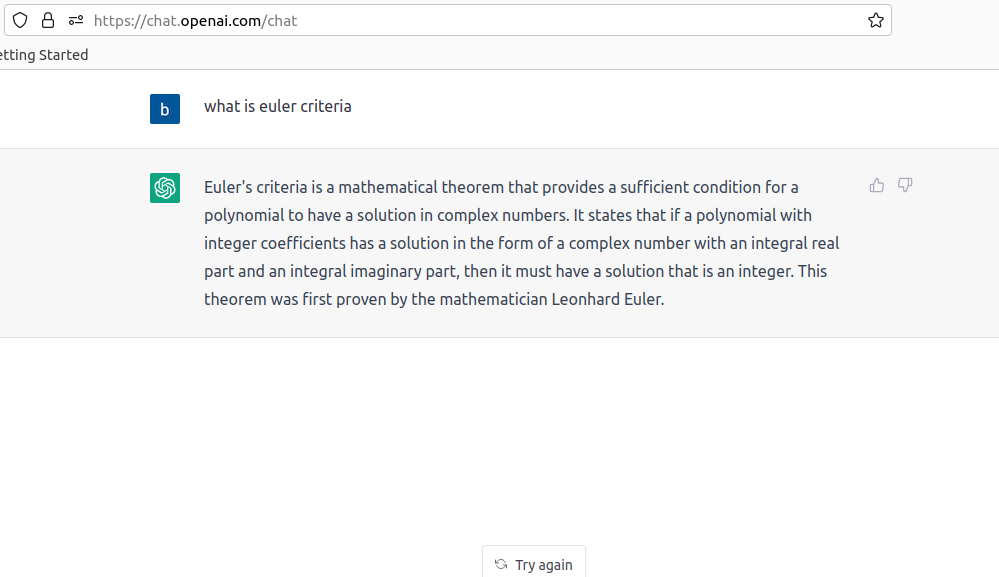The width and height of the screenshot is (999, 577).
Task: Click the words 'Euler's criteria' starting the response
Action: point(255,187)
